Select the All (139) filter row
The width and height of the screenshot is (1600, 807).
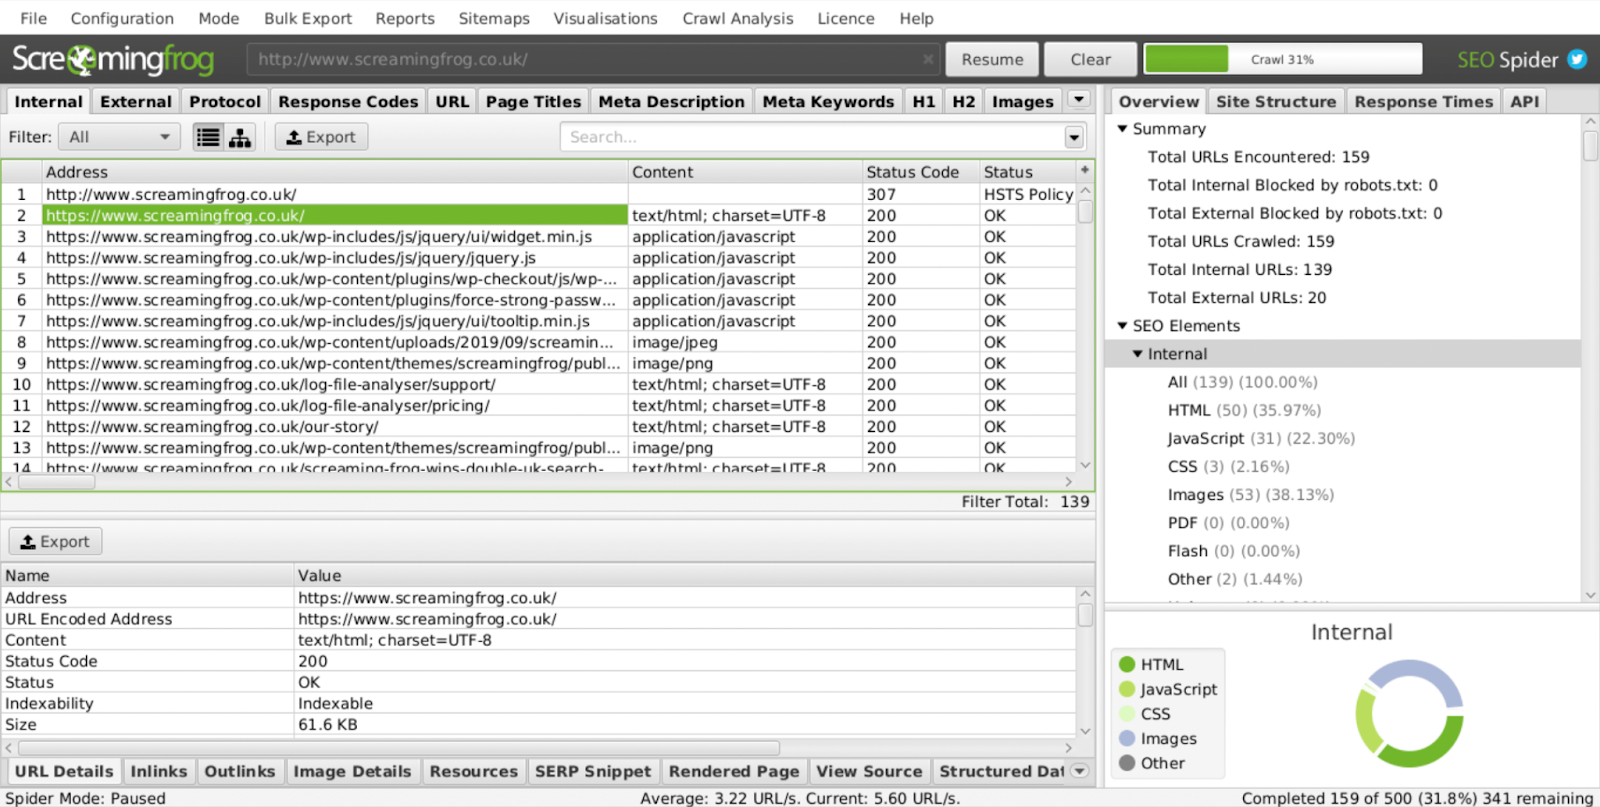[x=1242, y=382]
